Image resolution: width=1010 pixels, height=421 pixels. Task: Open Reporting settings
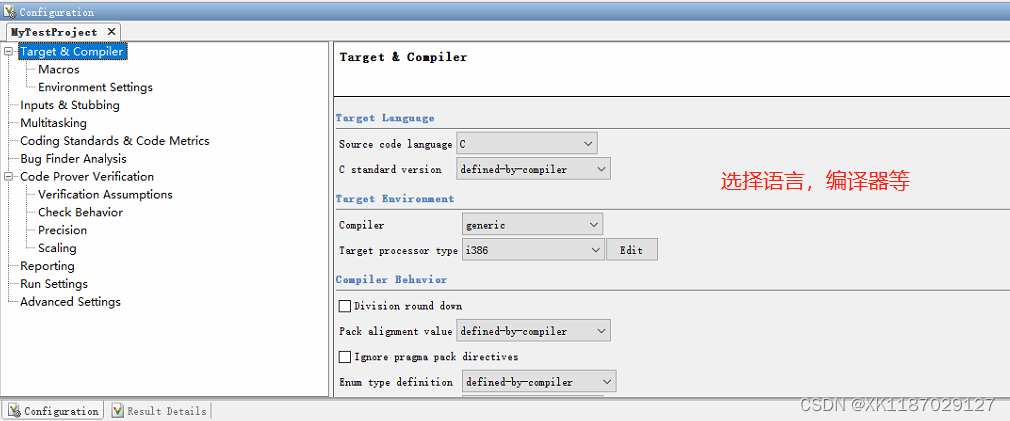coord(47,266)
